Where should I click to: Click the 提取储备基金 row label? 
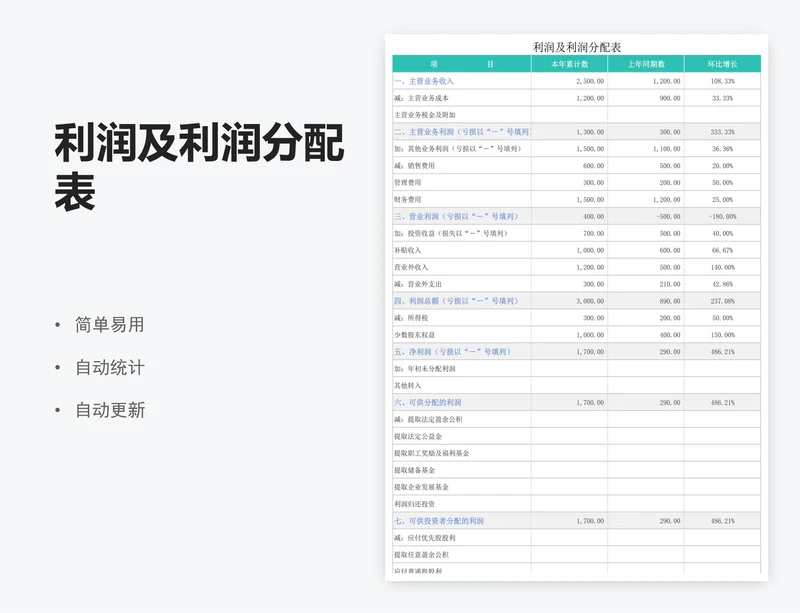[x=415, y=470]
